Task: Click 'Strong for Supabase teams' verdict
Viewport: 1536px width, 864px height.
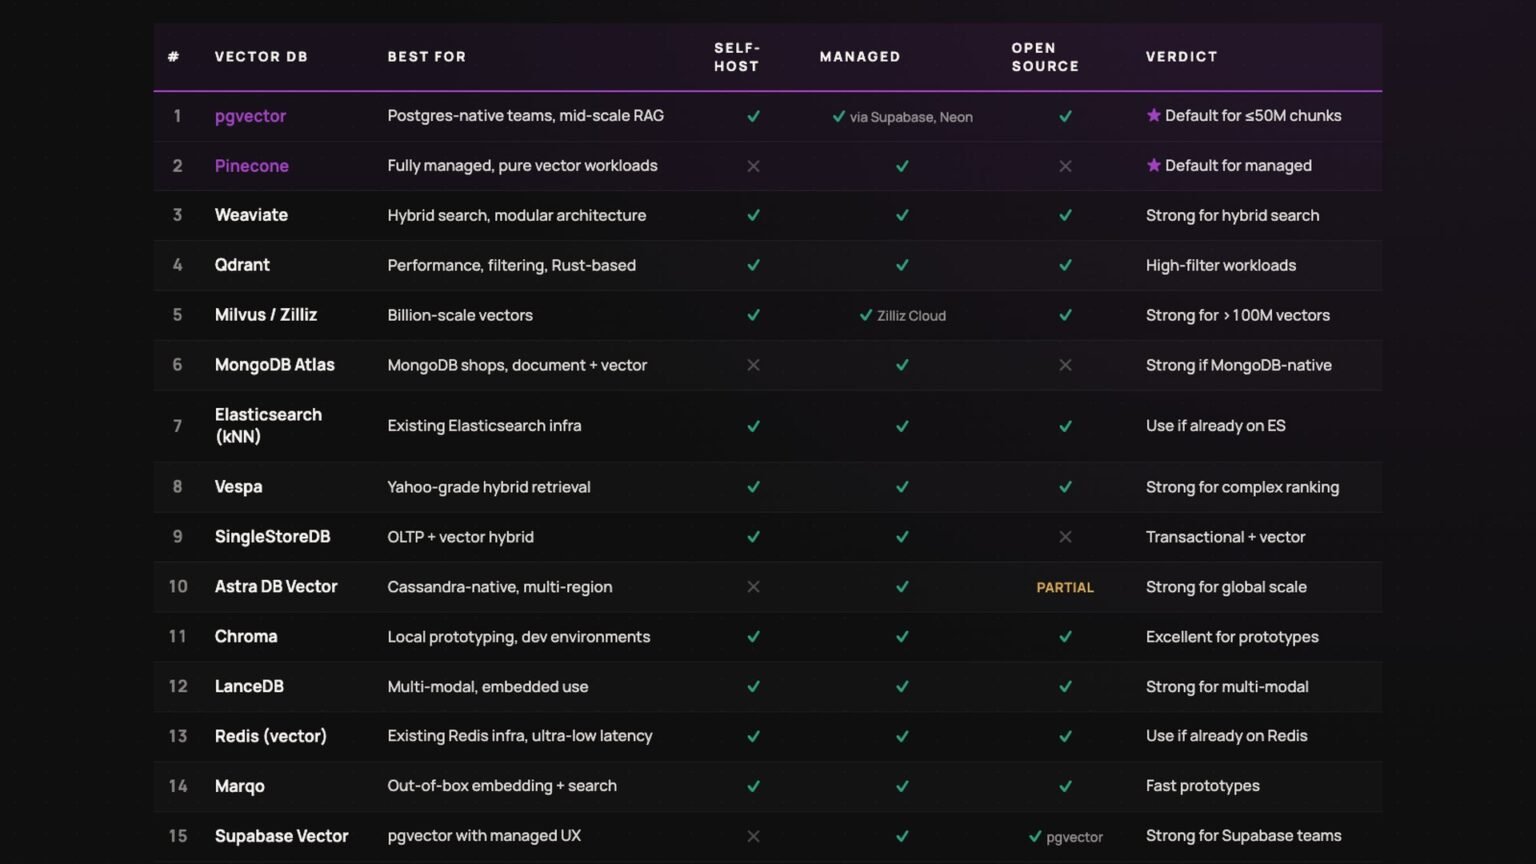Action: click(x=1244, y=836)
